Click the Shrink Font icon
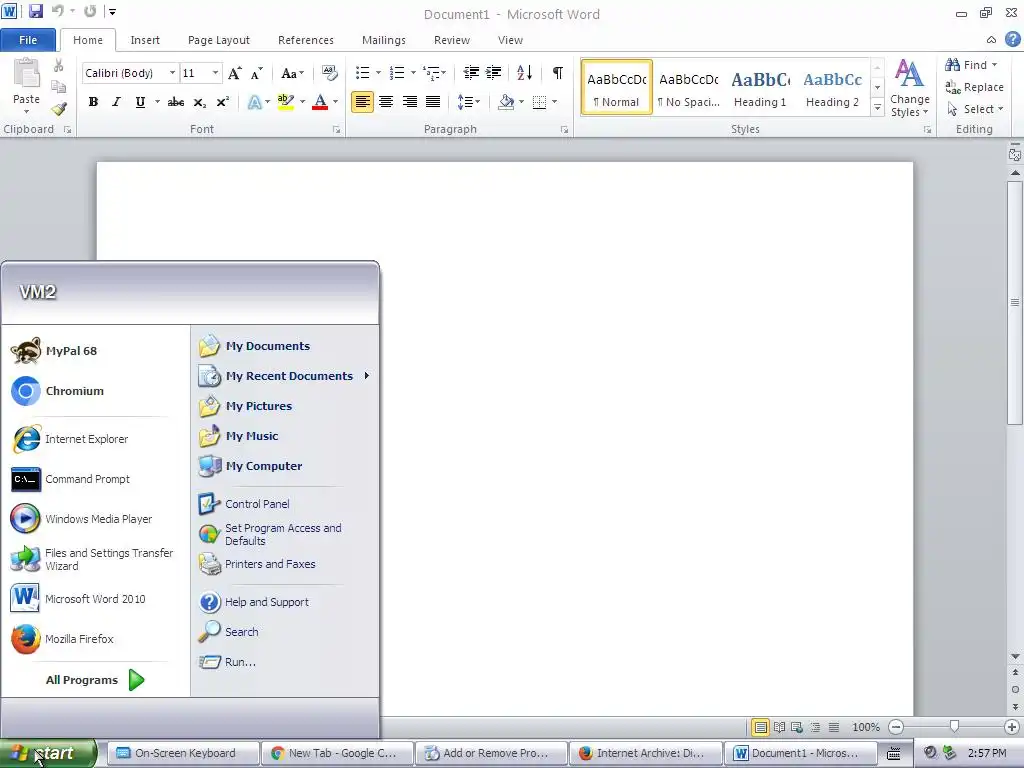Image resolution: width=1024 pixels, height=768 pixels. pos(257,72)
